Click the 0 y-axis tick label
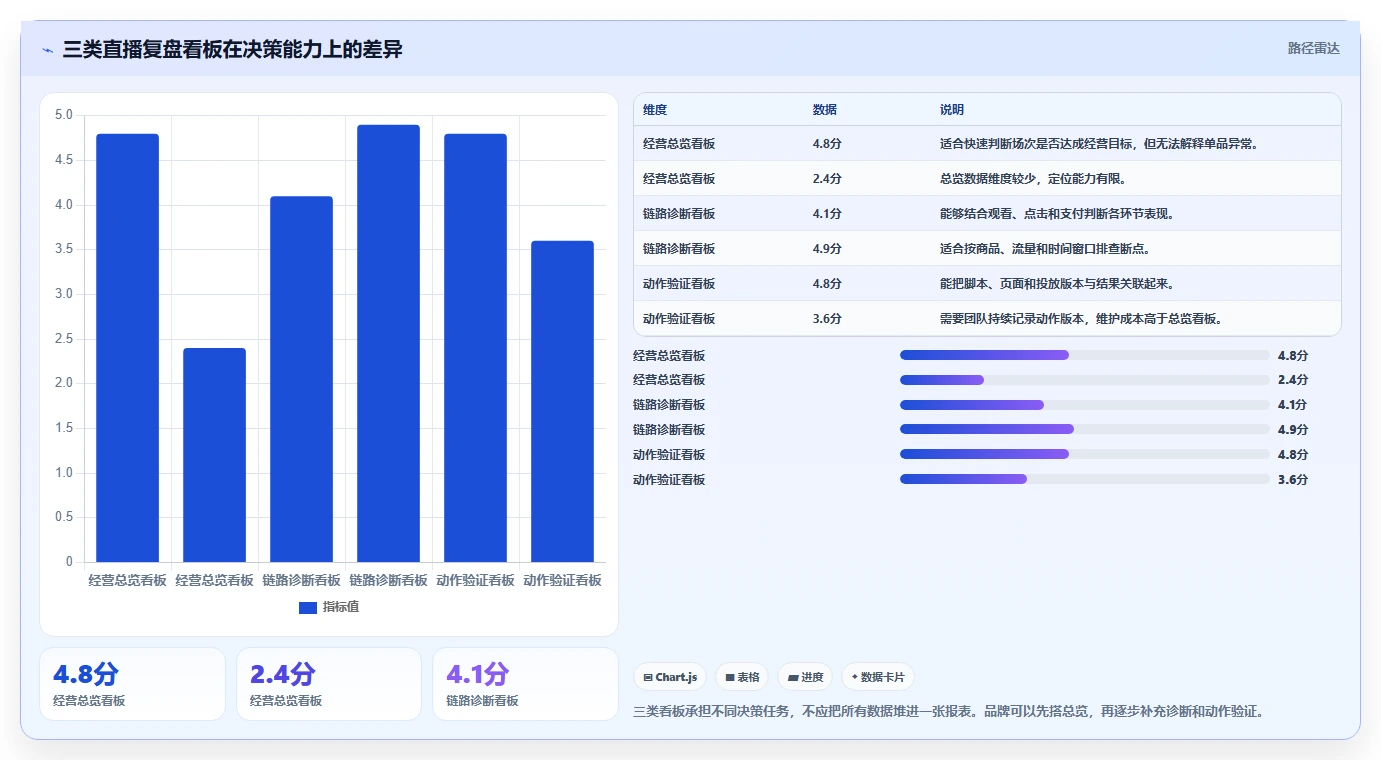This screenshot has height=760, width=1381. 69,562
